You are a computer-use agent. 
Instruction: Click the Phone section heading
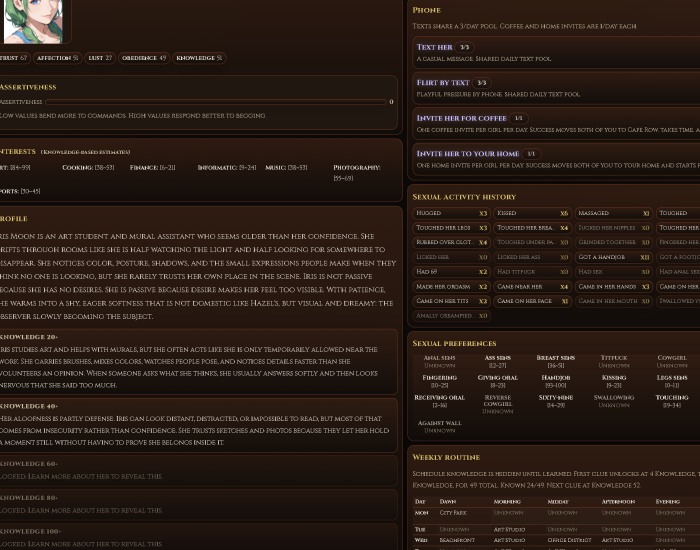[426, 10]
